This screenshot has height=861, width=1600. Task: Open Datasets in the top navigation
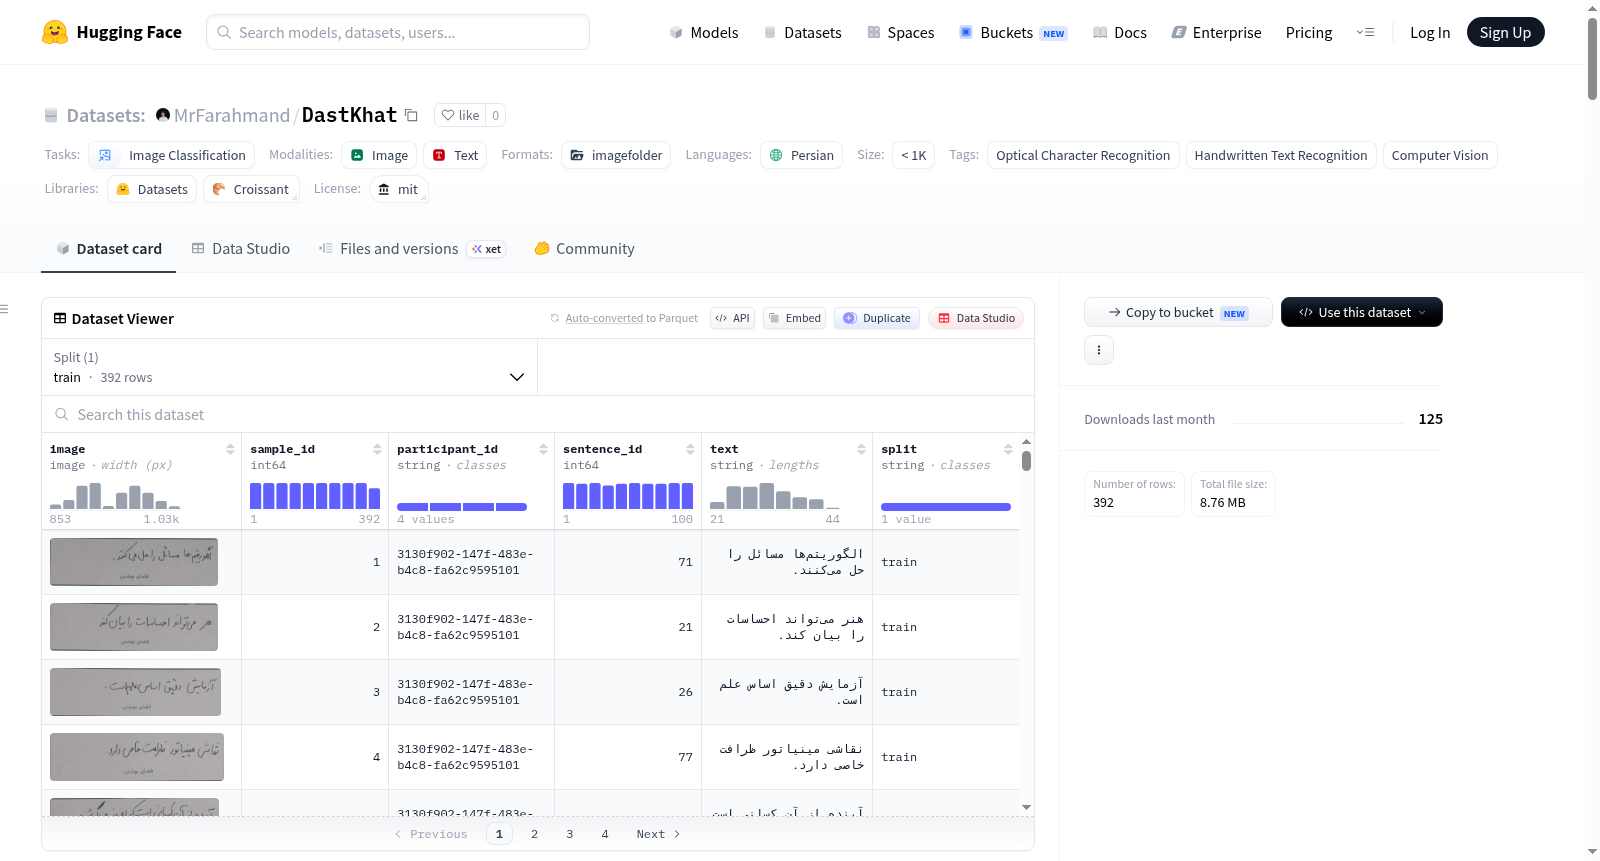pyautogui.click(x=802, y=32)
